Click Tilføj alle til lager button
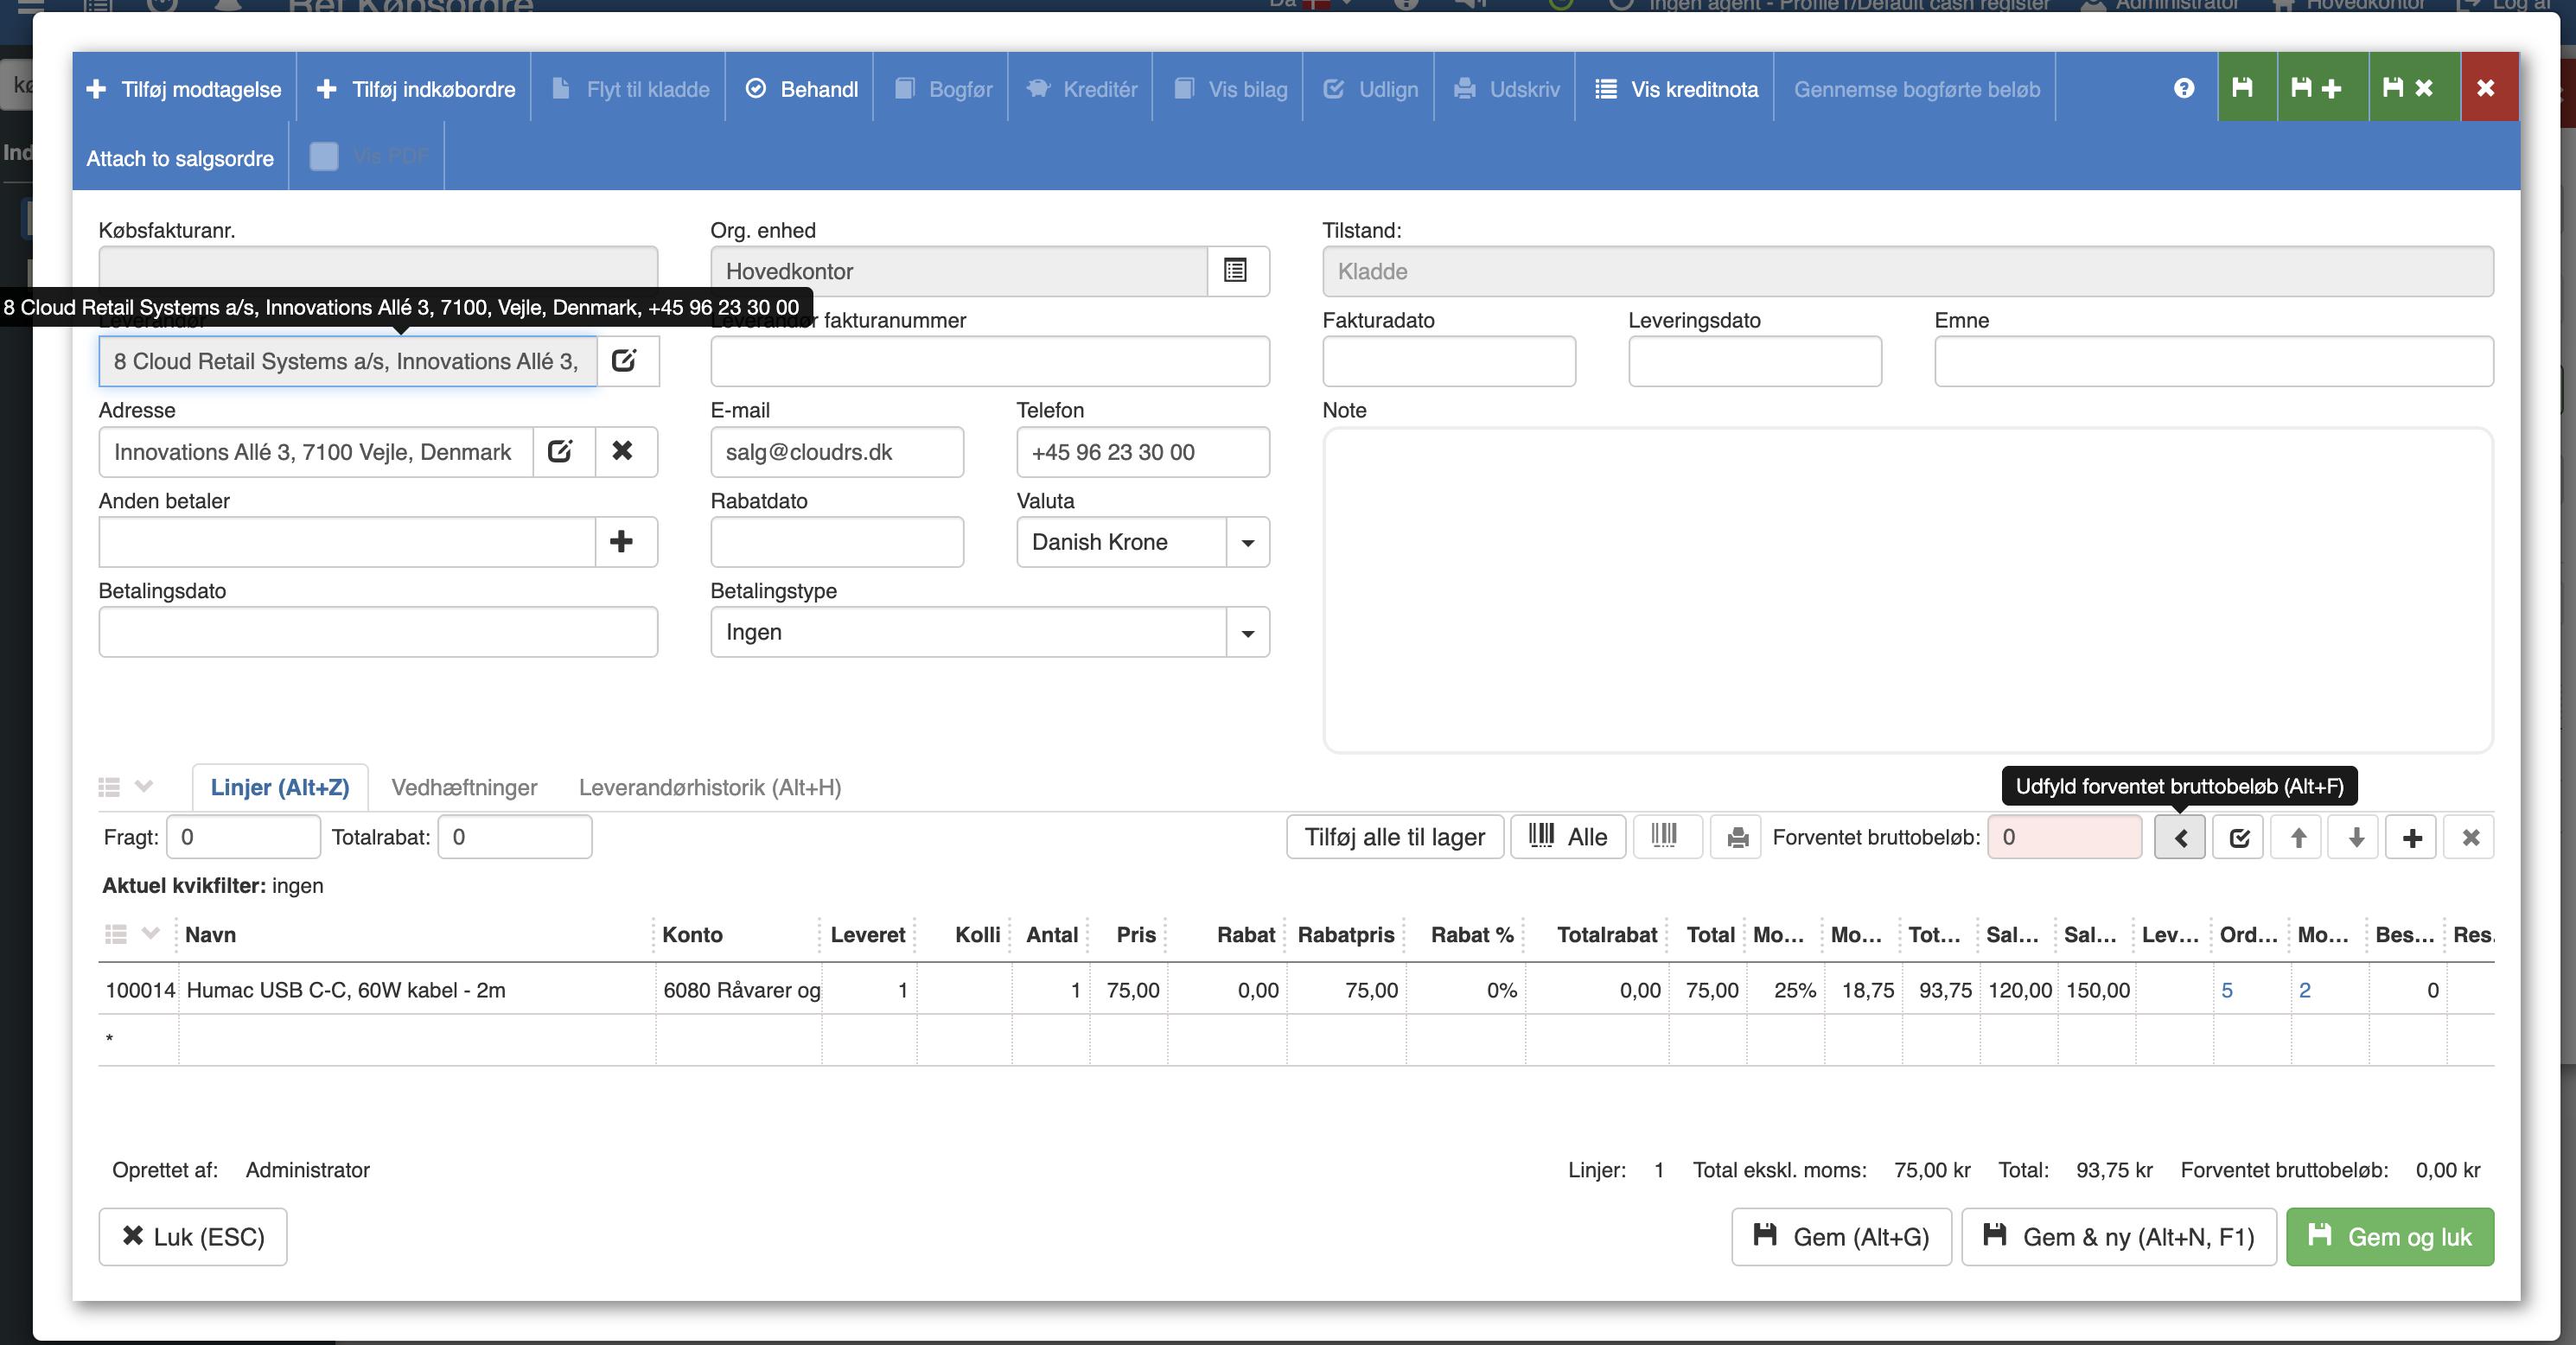The height and width of the screenshot is (1345, 2576). coord(1394,837)
